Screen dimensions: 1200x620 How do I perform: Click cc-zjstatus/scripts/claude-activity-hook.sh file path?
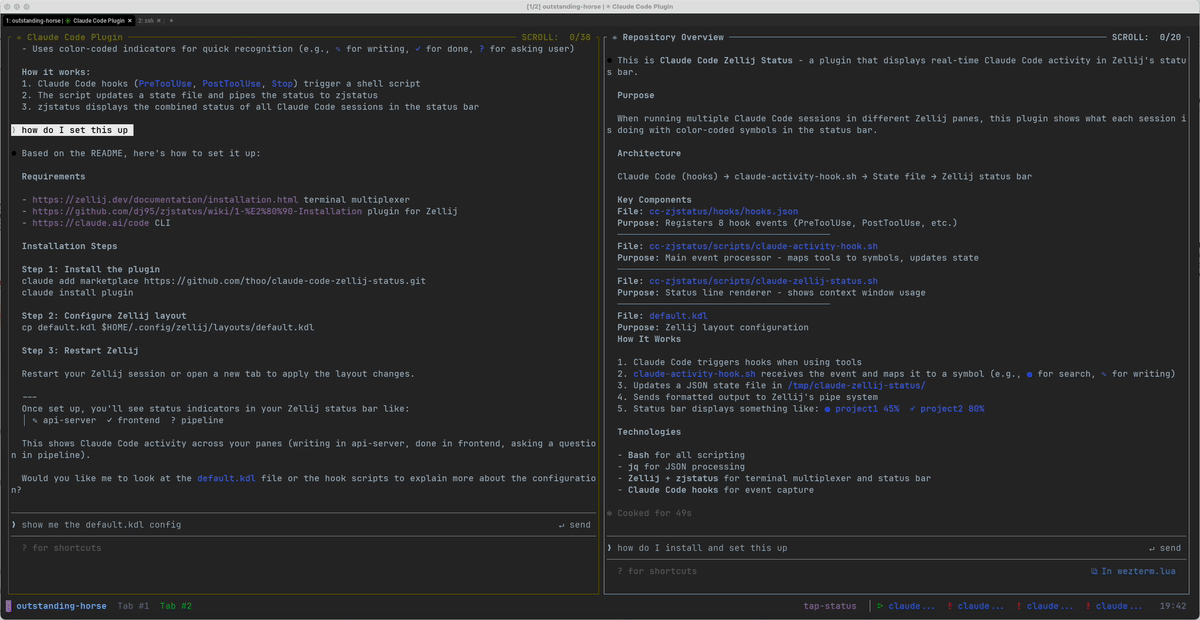pos(764,246)
